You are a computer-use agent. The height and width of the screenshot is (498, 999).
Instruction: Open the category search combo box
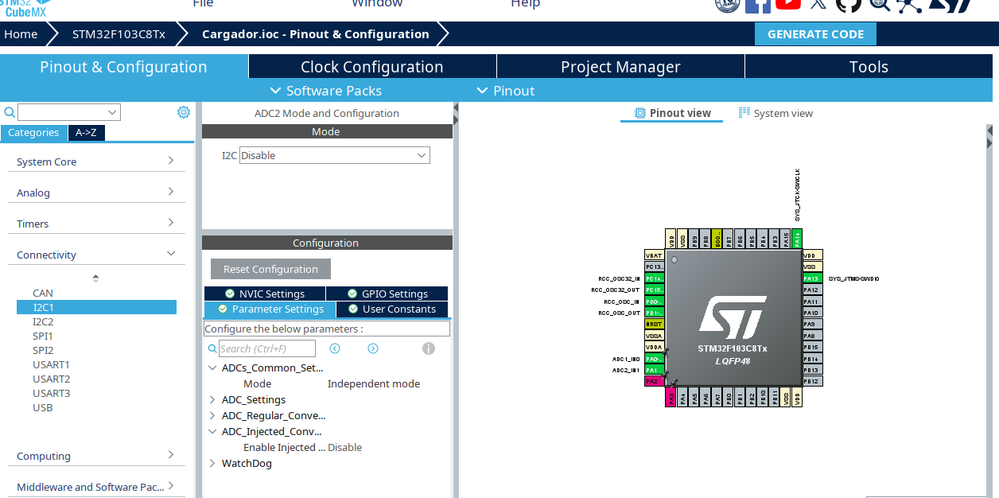69,113
